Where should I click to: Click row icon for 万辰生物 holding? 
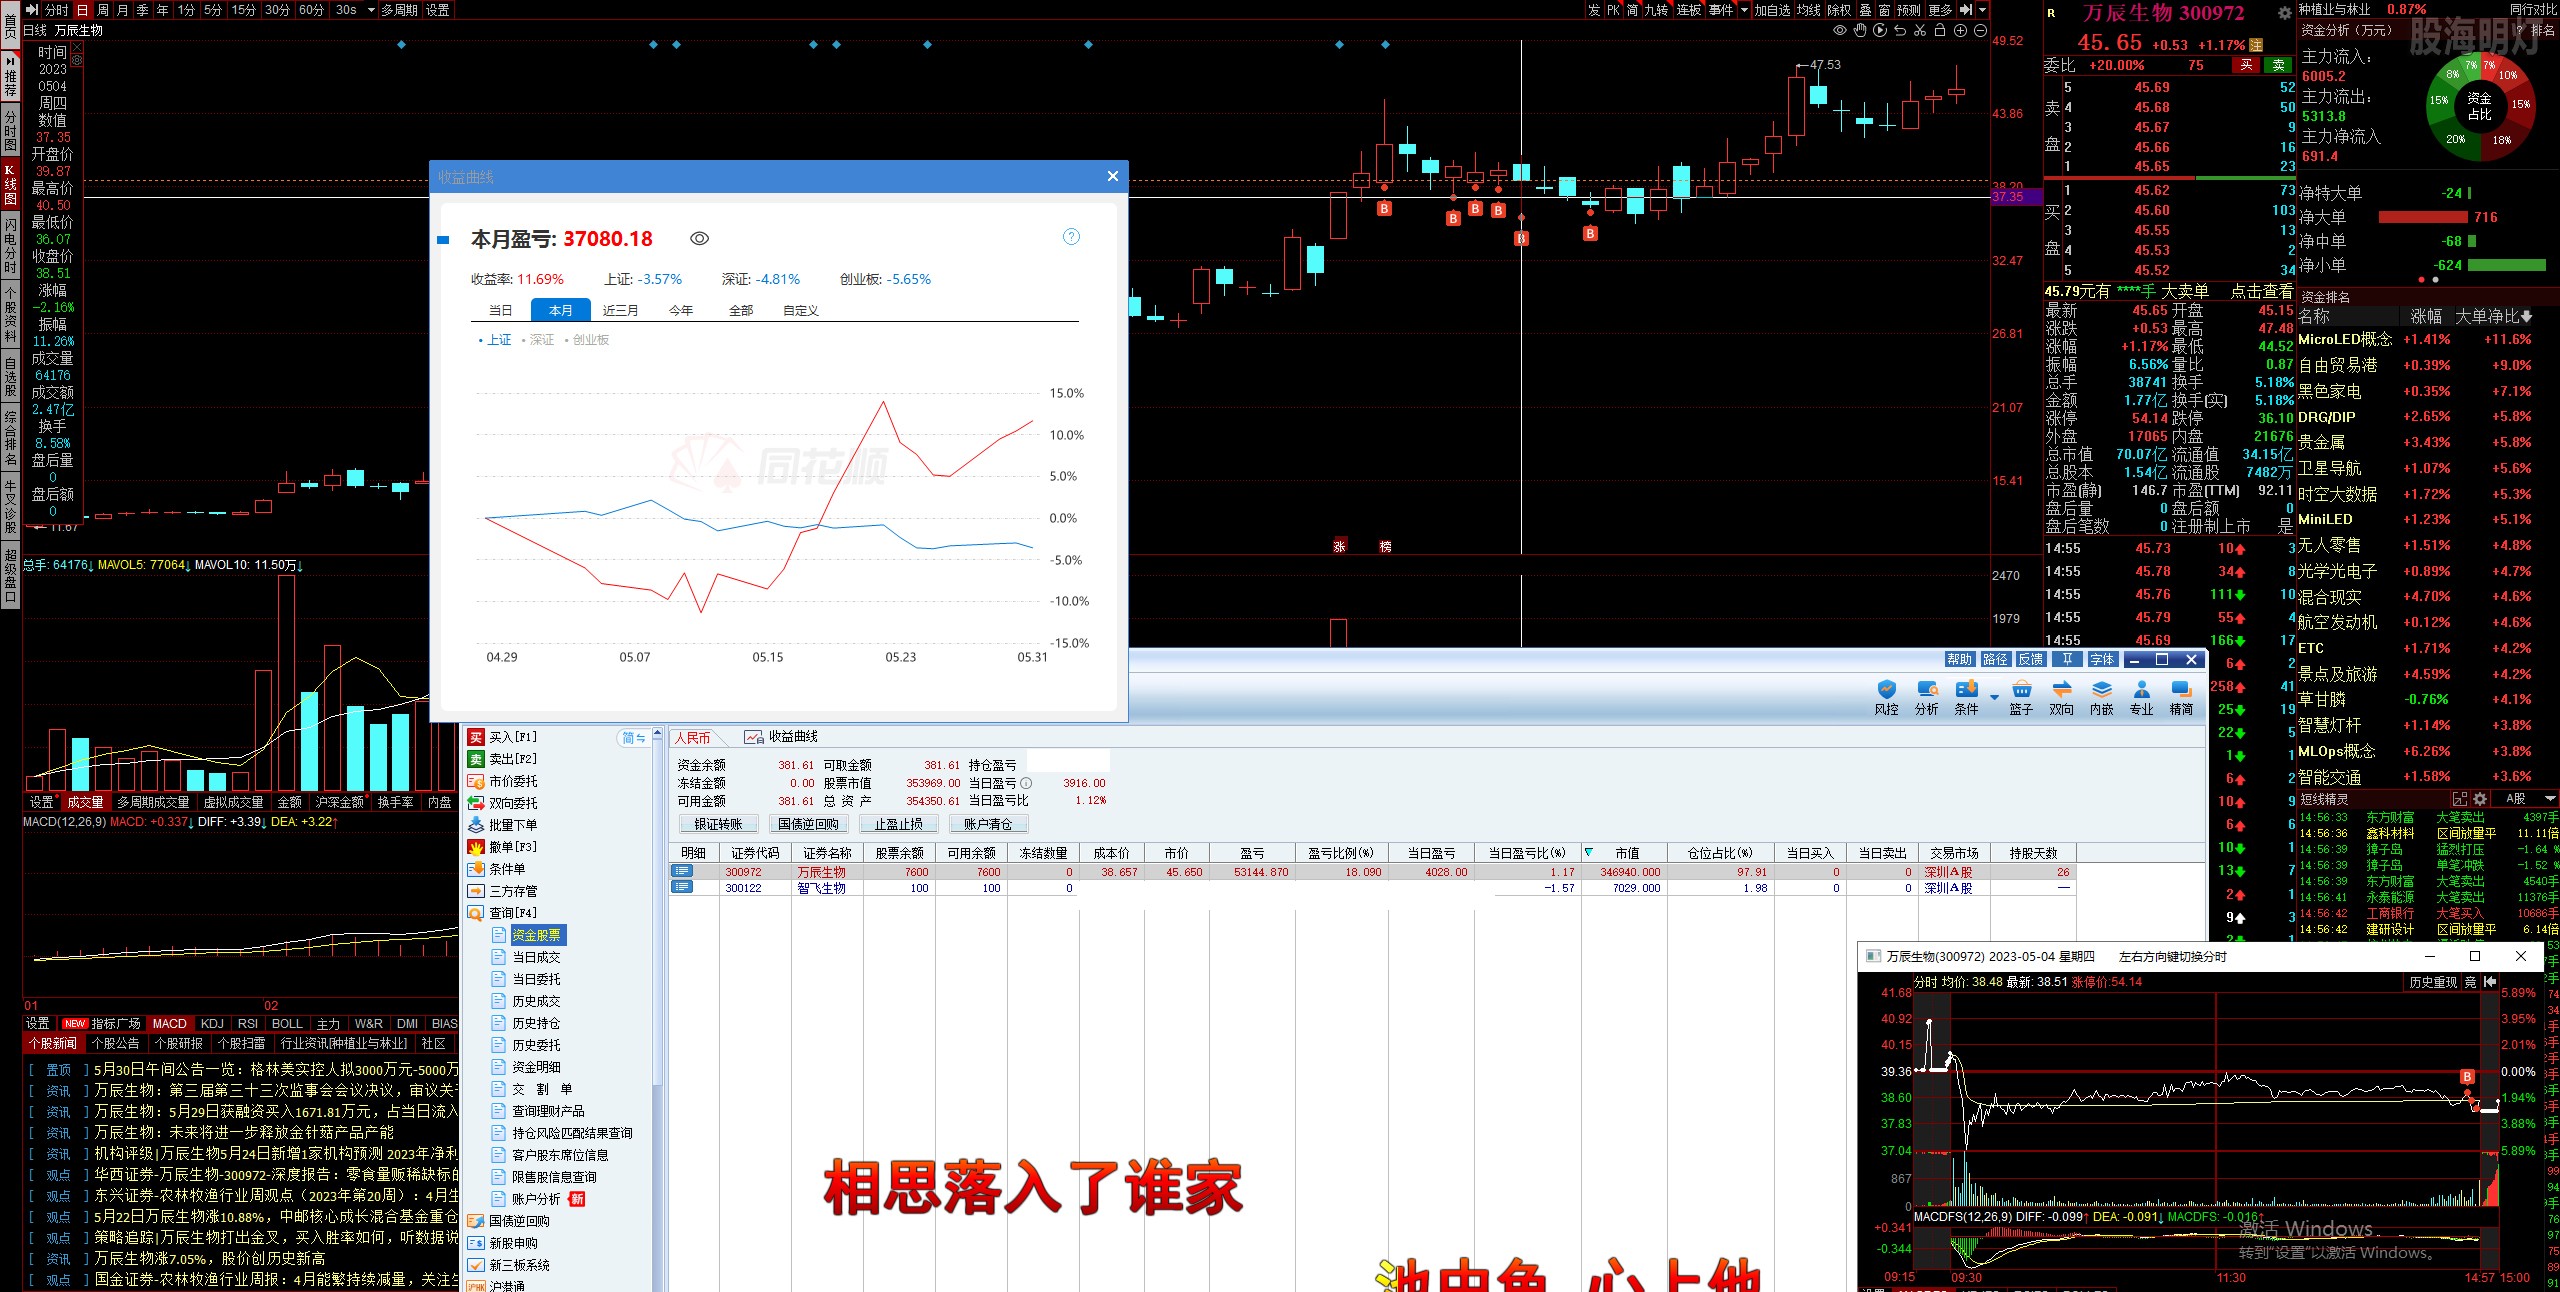pos(682,872)
